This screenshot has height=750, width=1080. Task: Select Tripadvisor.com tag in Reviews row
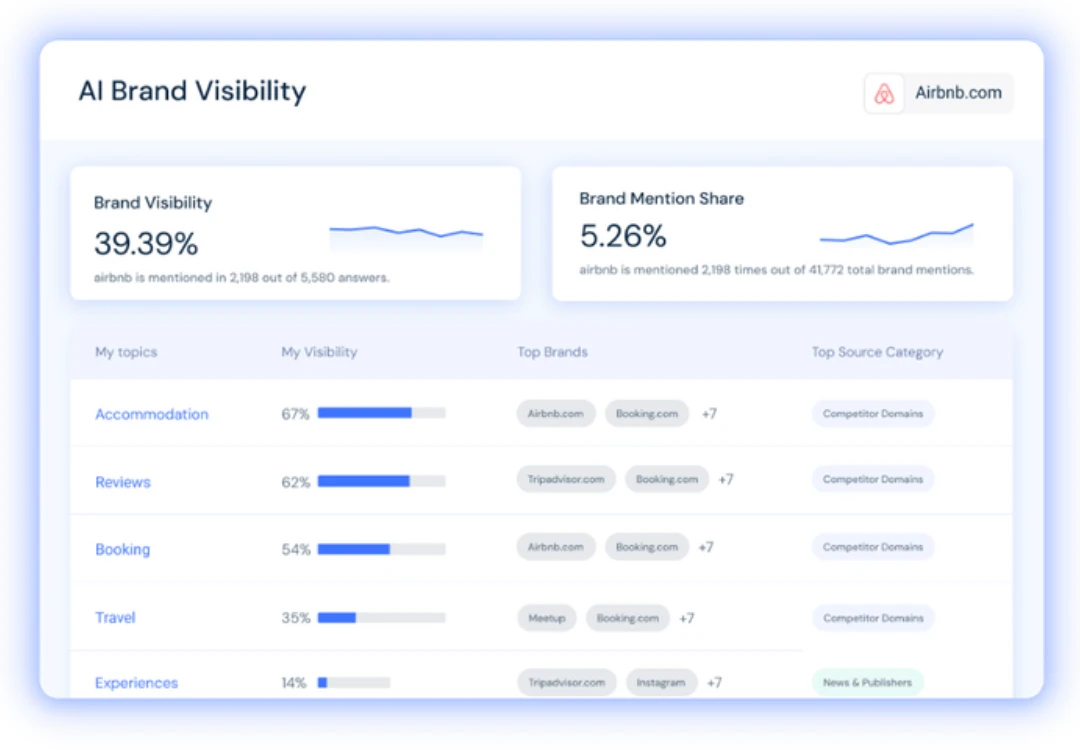(x=566, y=479)
